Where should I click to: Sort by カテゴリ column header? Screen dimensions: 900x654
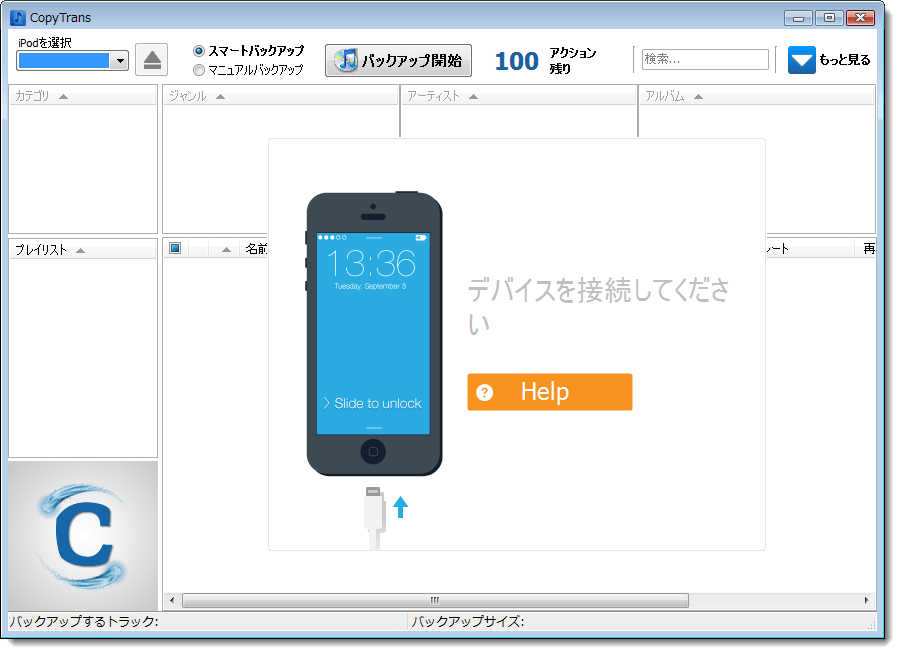(83, 96)
